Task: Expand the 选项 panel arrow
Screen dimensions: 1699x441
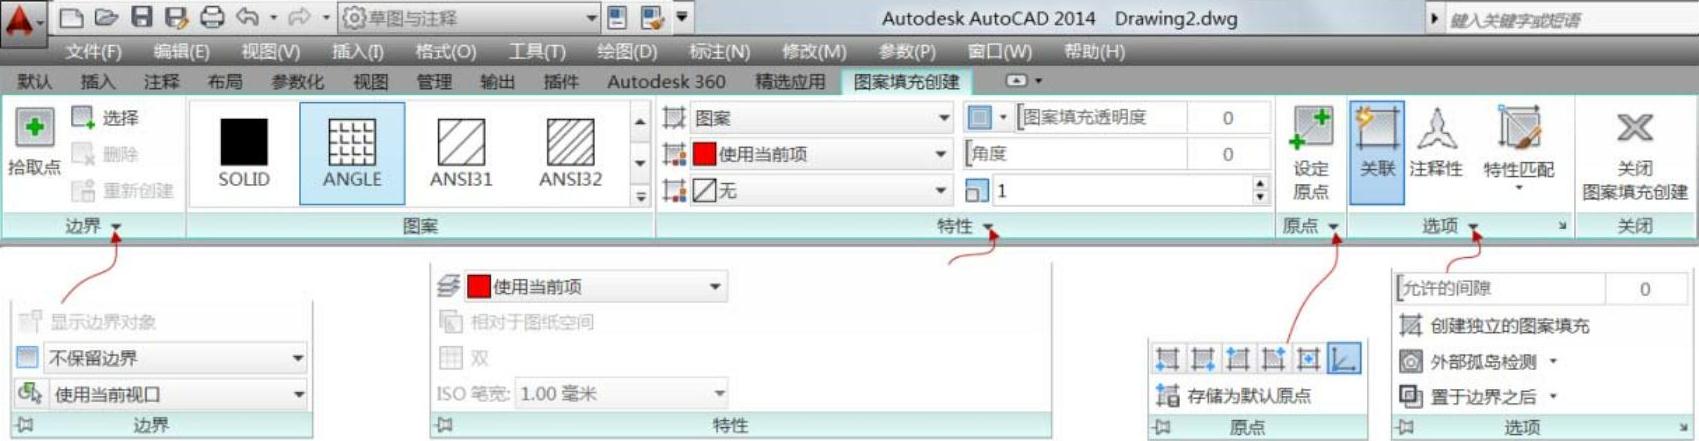Action: (x=1473, y=228)
